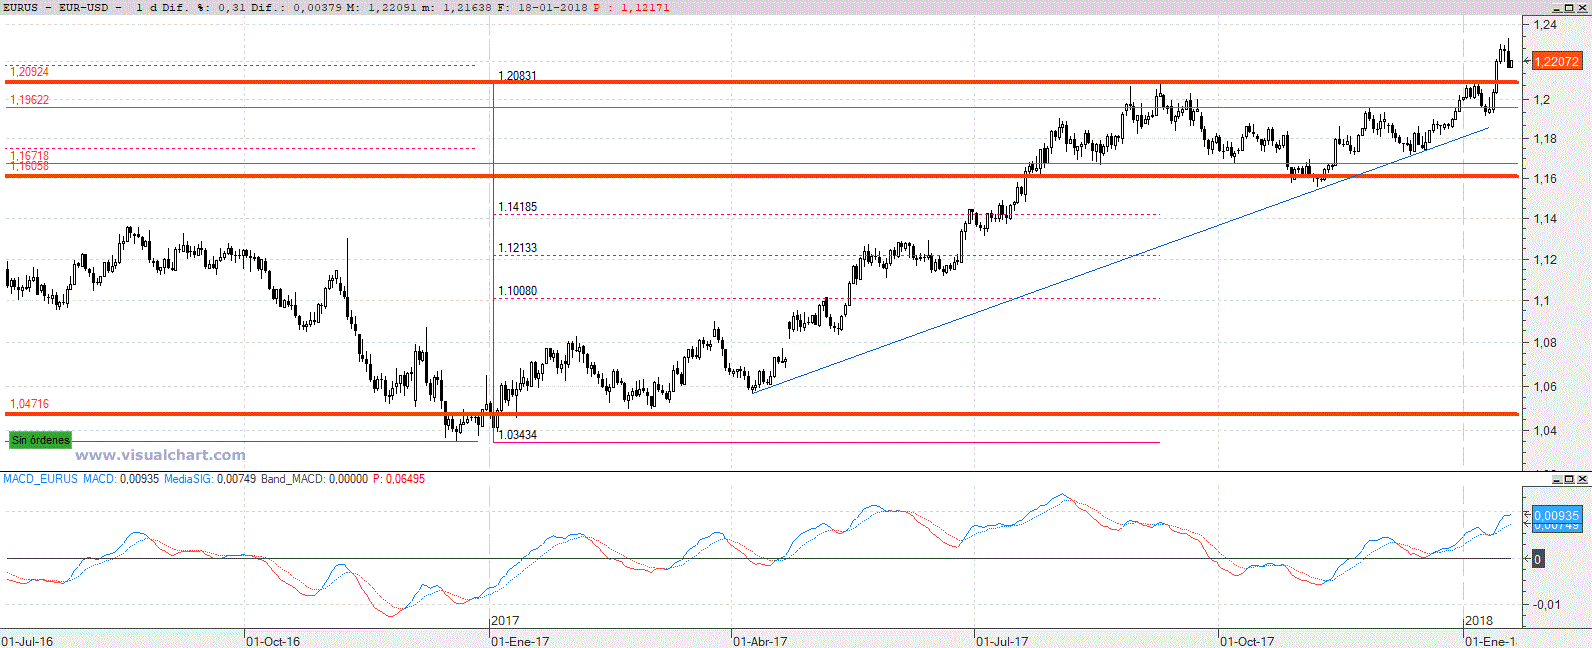Click the green 'Sin órdenes' badge
The height and width of the screenshot is (648, 1592).
(x=40, y=440)
